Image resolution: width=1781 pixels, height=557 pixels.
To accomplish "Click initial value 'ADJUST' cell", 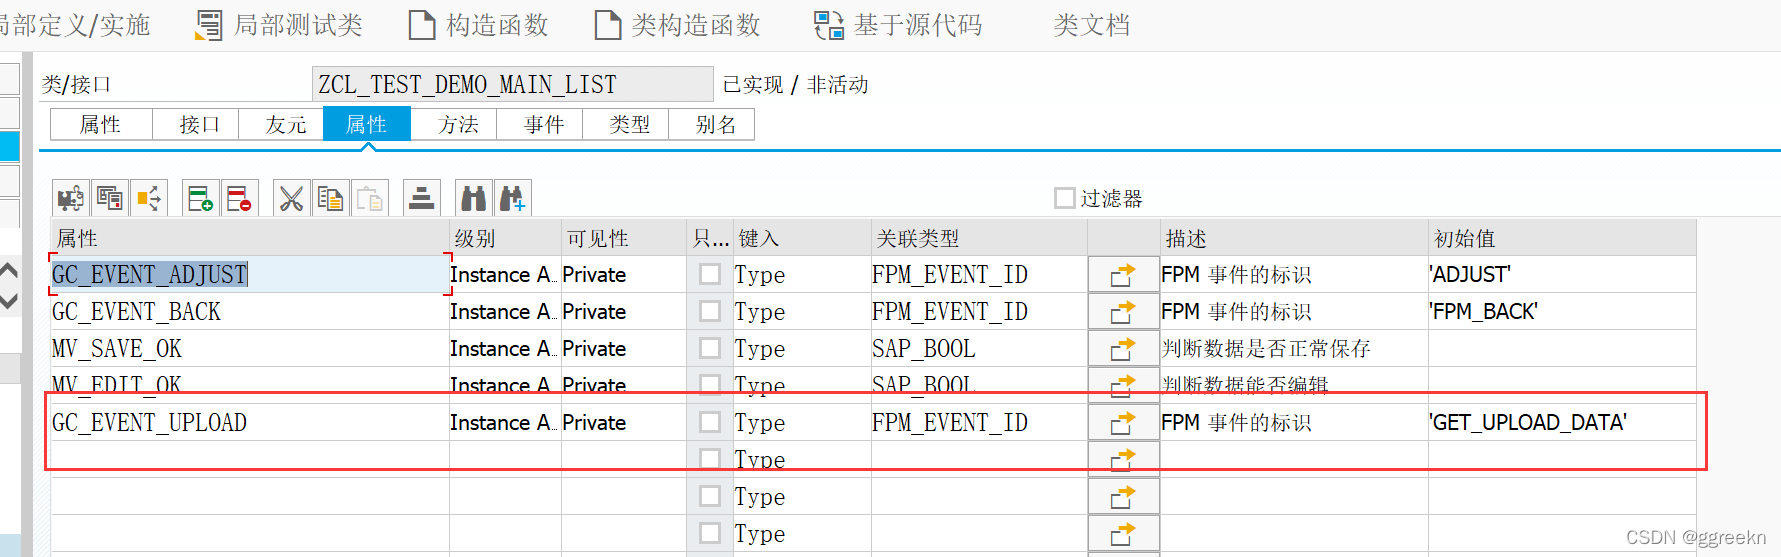I will (1562, 275).
